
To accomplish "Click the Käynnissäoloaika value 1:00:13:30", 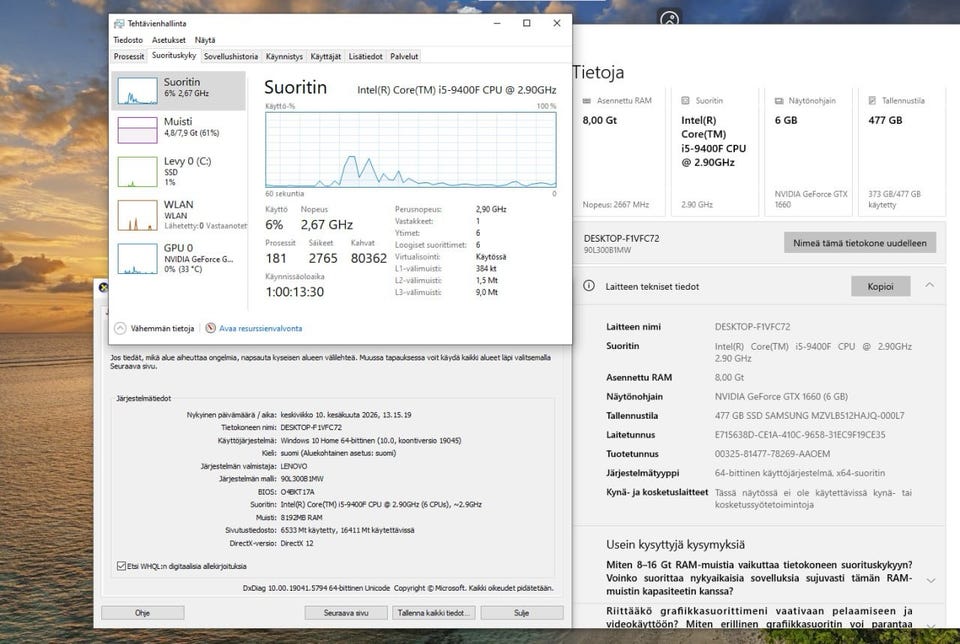I will 294,292.
